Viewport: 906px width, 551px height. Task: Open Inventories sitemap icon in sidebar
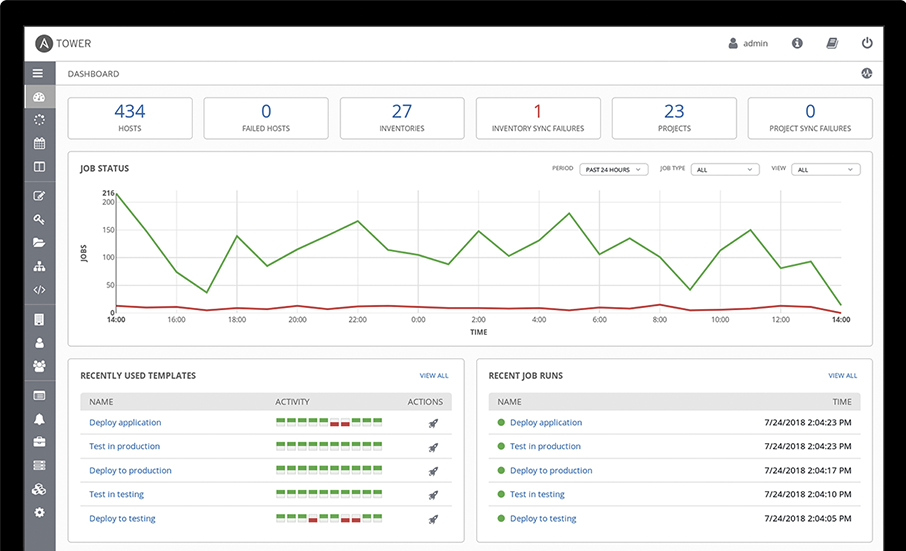[x=39, y=266]
